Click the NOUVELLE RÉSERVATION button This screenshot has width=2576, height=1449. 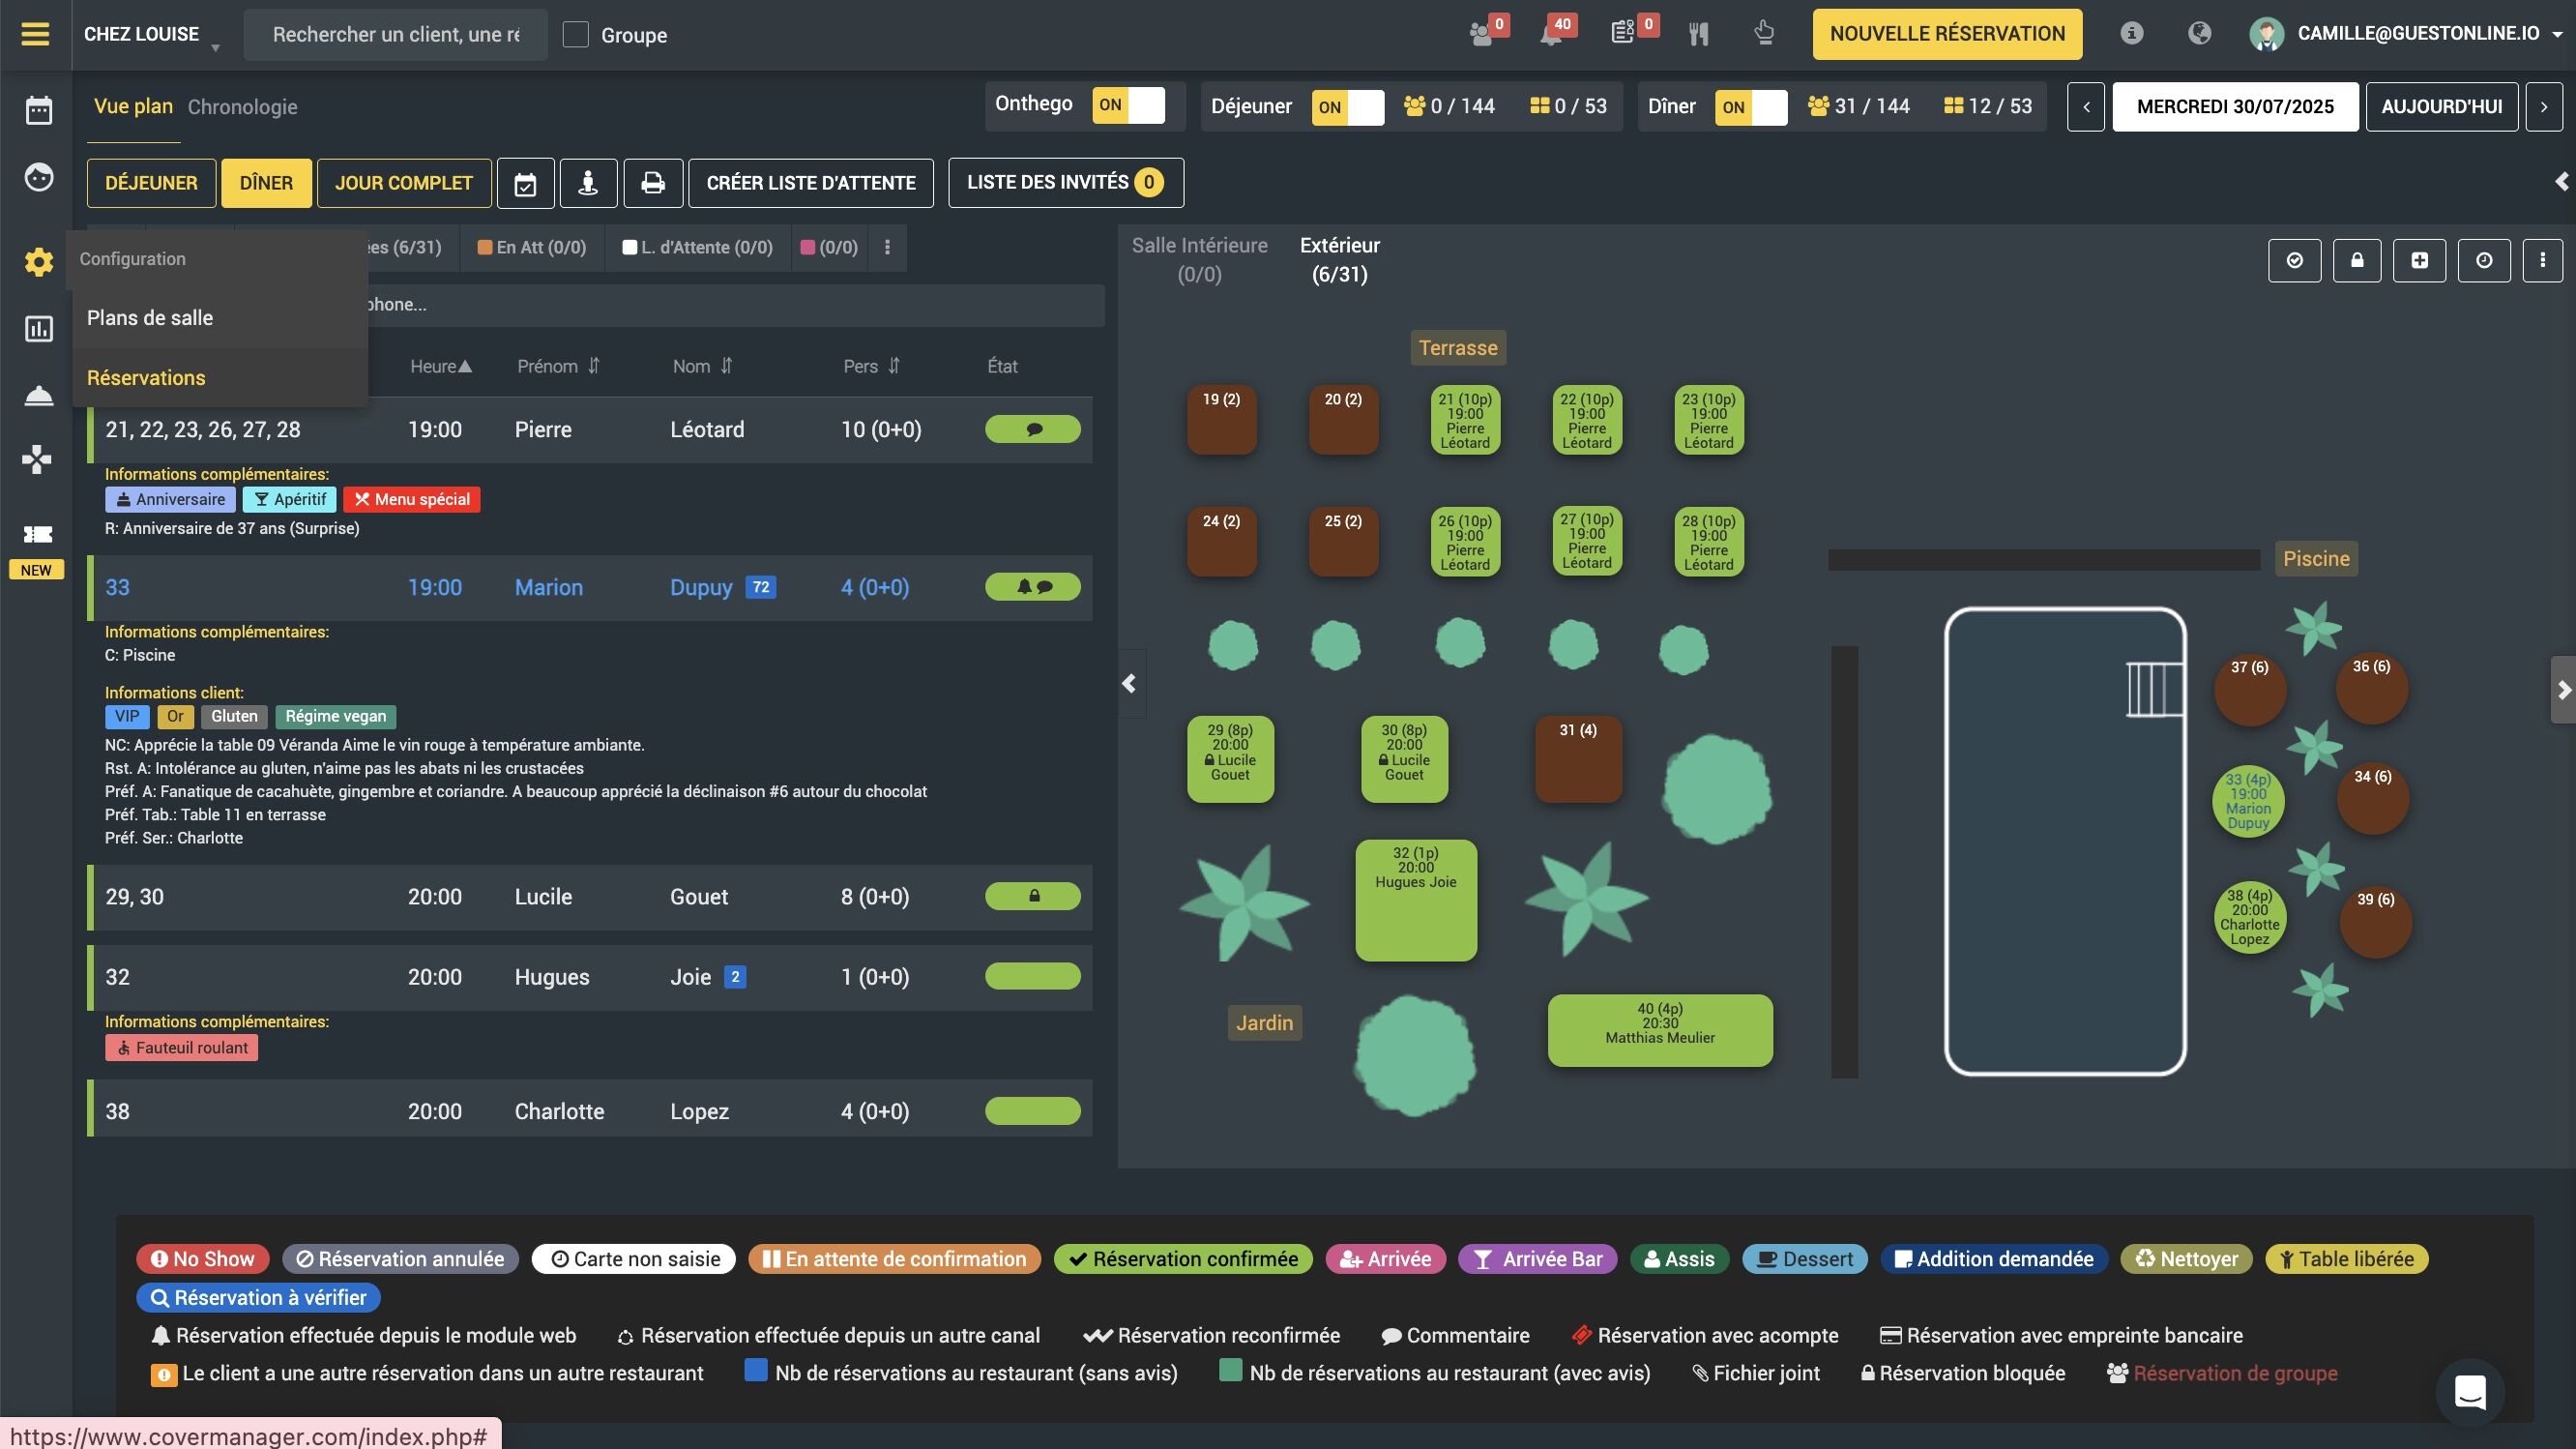click(x=1946, y=34)
